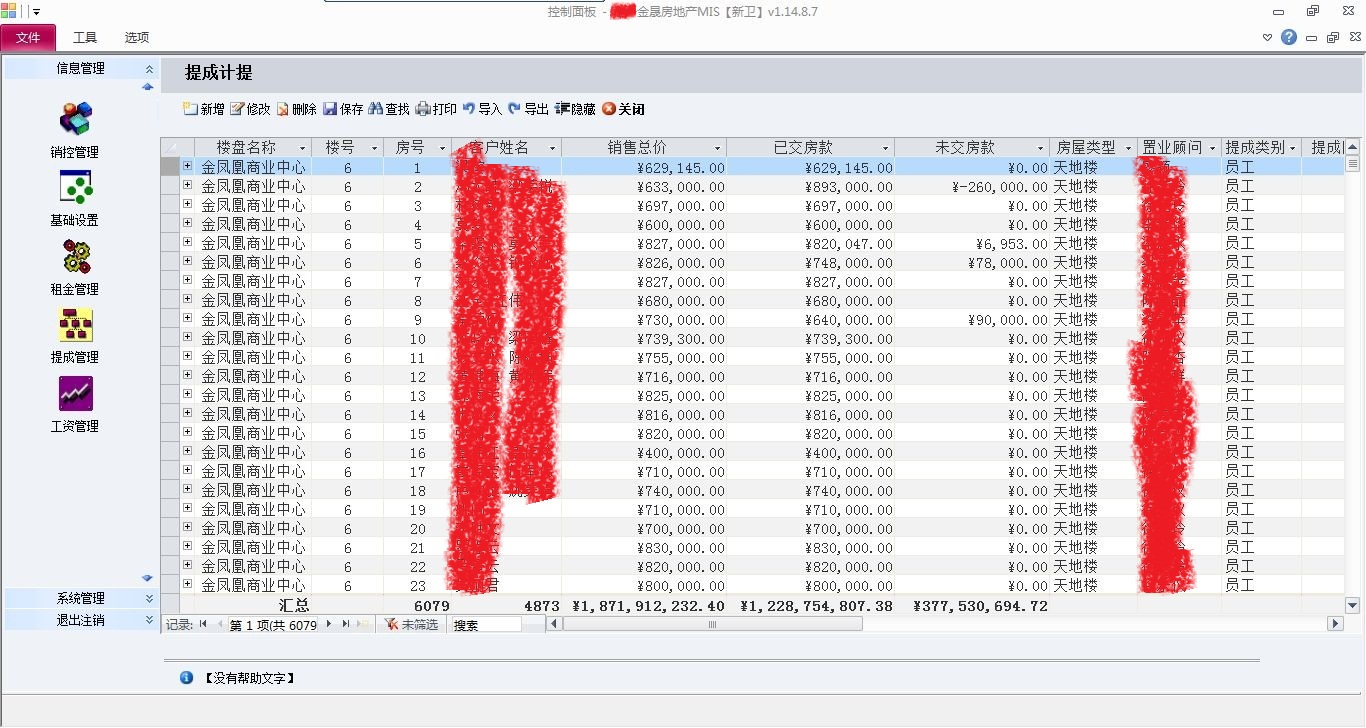This screenshot has height=728, width=1366.
Task: Open 房号 column filter dropdown
Action: tap(442, 148)
